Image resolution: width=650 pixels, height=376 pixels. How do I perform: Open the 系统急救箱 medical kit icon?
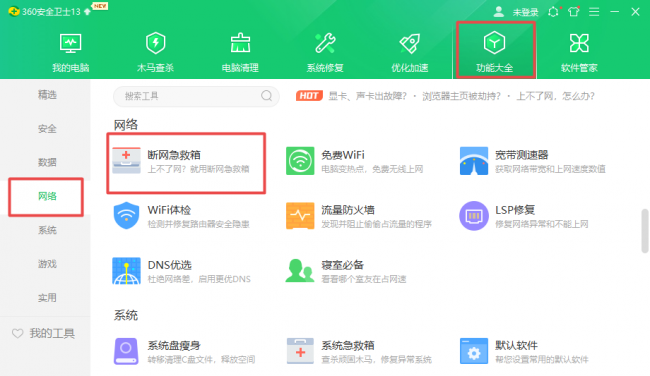(x=300, y=351)
